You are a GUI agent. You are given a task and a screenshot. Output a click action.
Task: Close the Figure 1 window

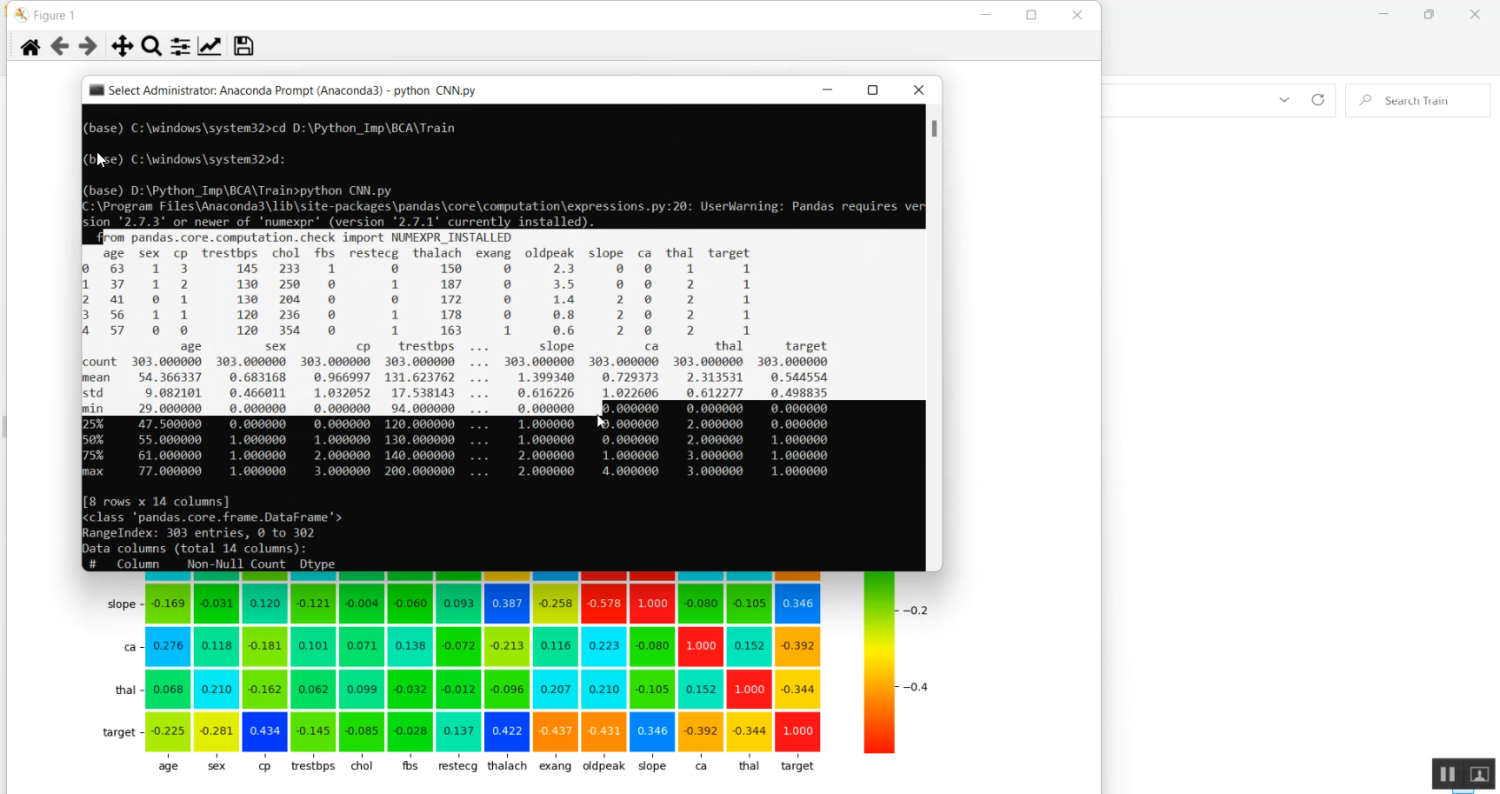point(1077,15)
